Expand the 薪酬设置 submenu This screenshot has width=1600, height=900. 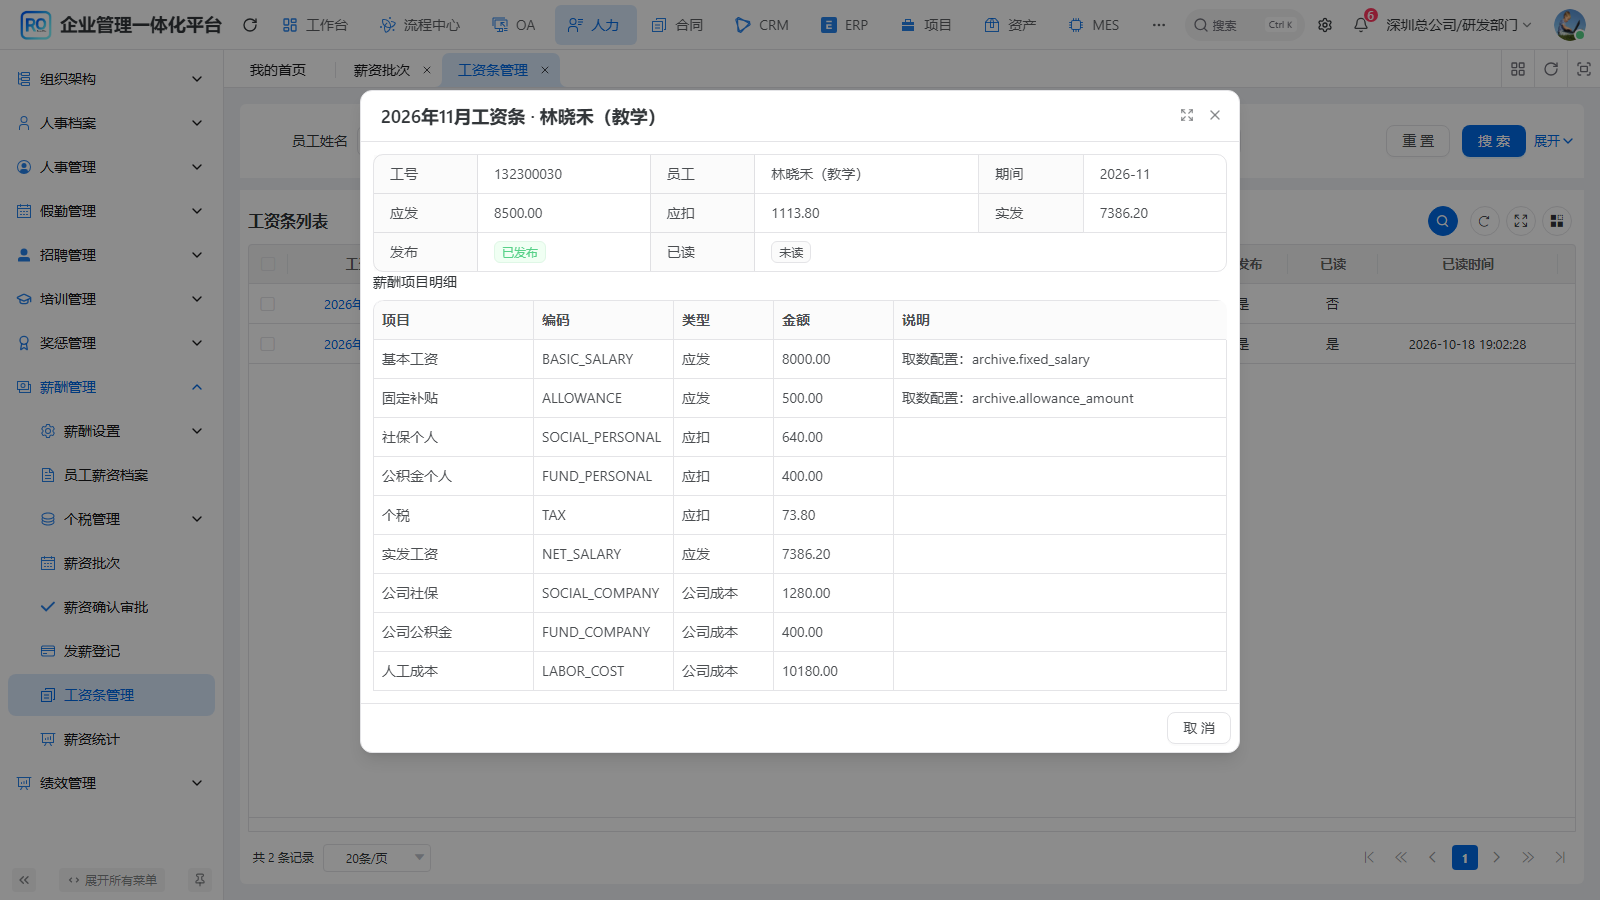tap(111, 431)
